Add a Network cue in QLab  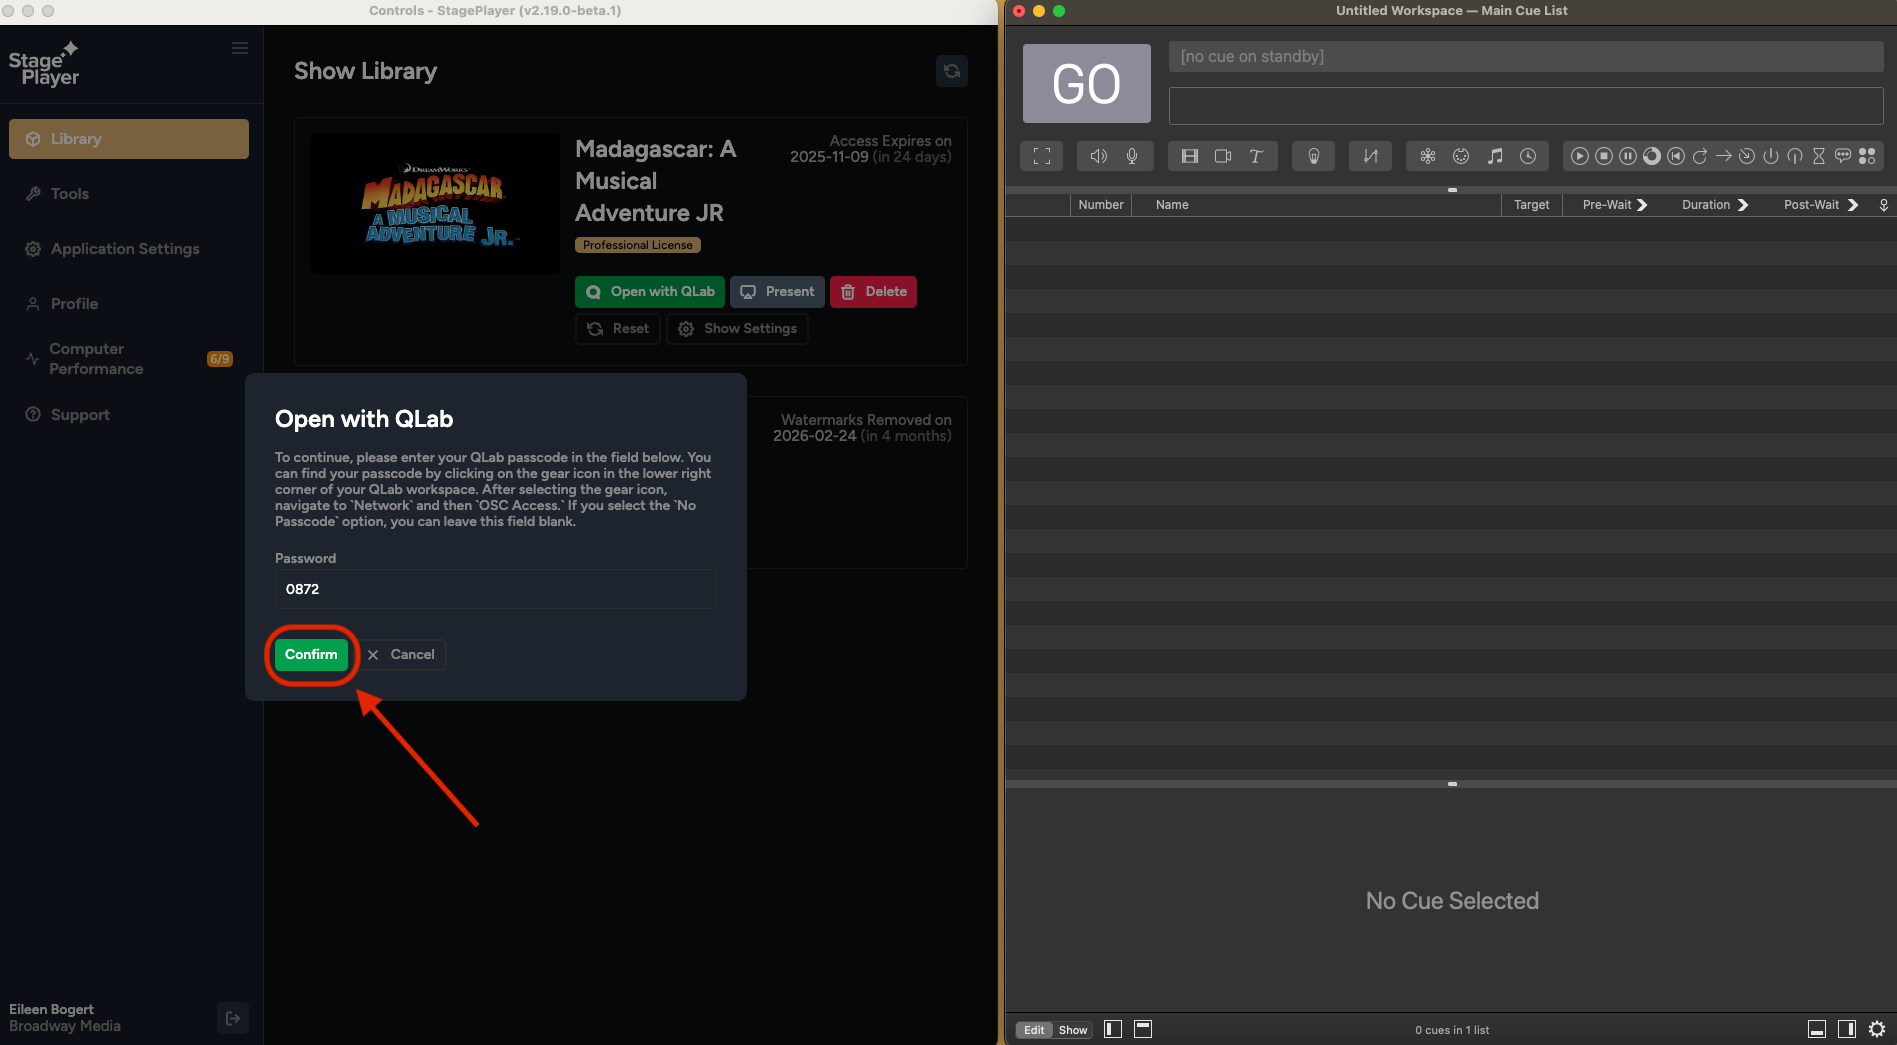tap(1428, 156)
